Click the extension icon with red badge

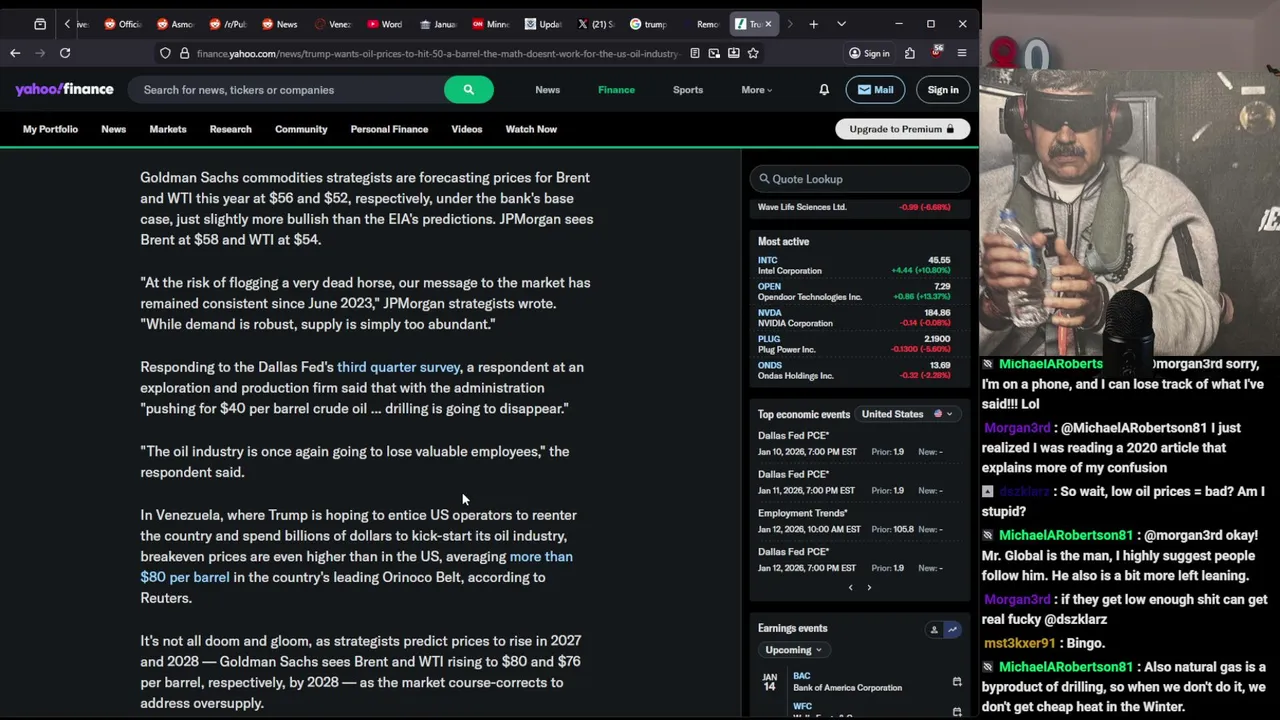pyautogui.click(x=937, y=52)
